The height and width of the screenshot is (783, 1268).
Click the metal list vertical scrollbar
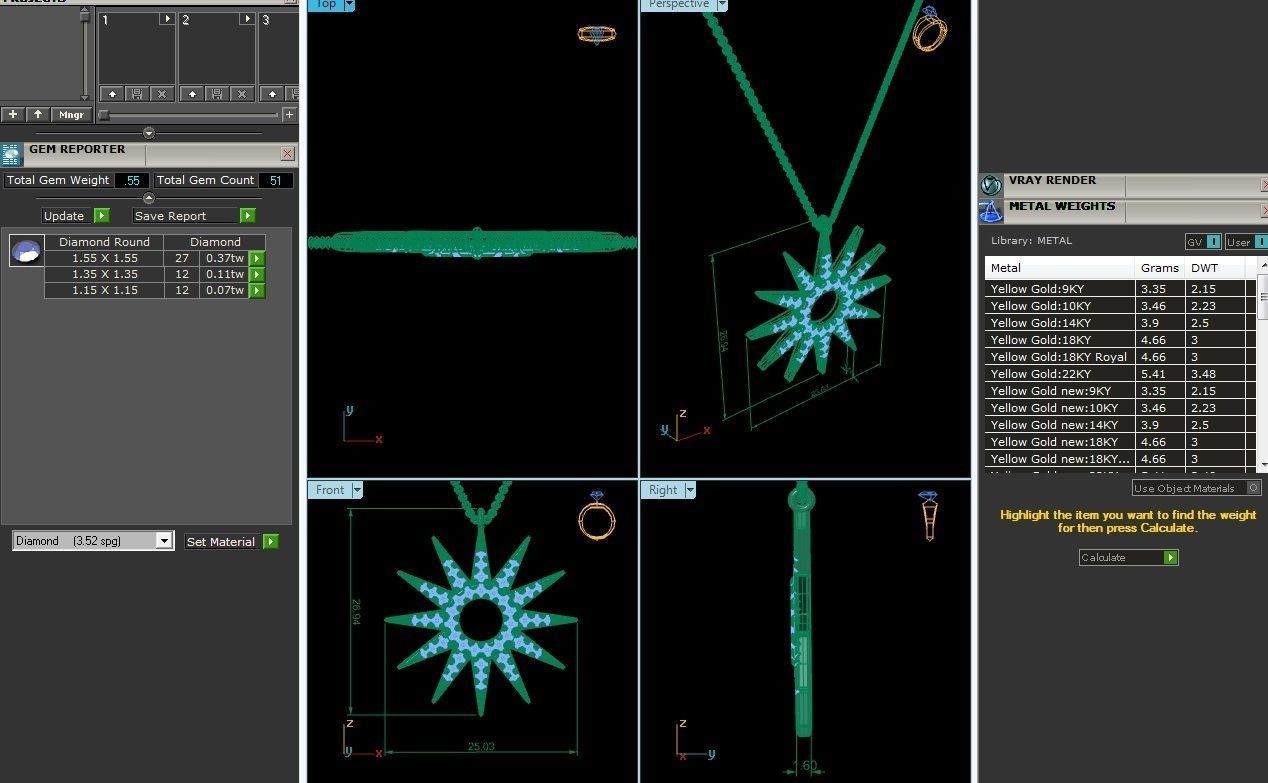pos(1262,365)
